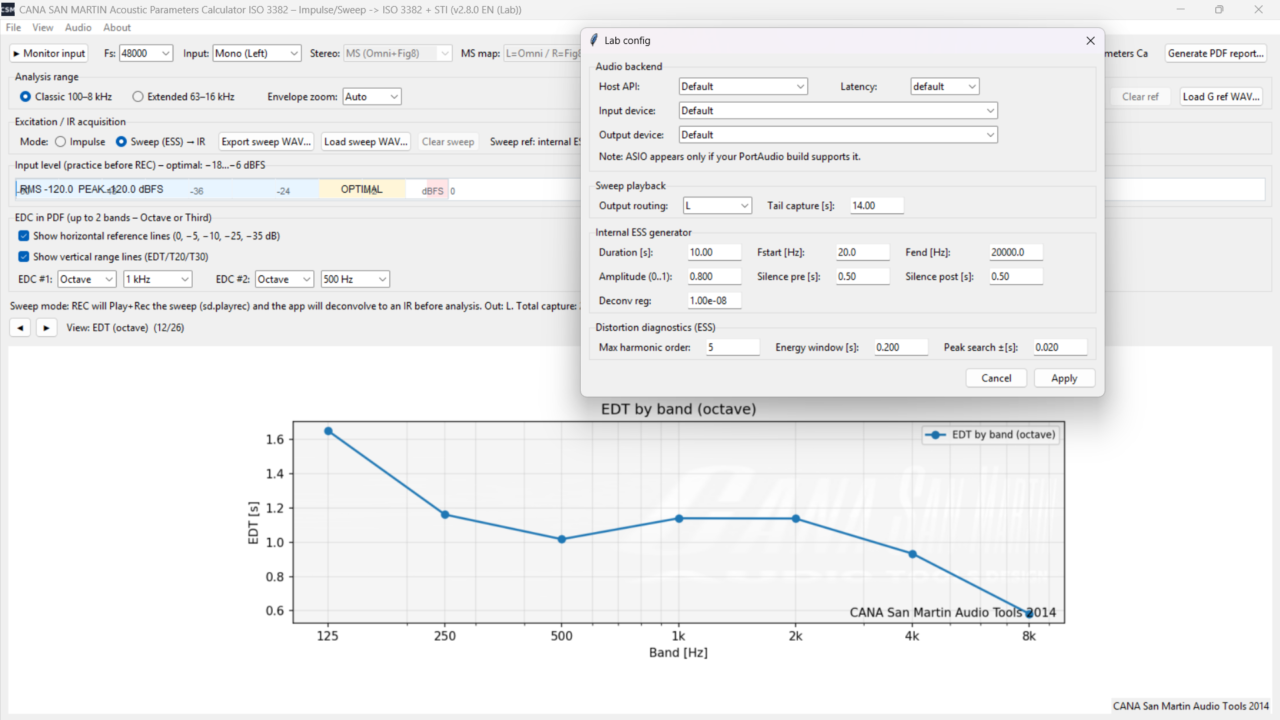Open the Host API dropdown

[742, 87]
